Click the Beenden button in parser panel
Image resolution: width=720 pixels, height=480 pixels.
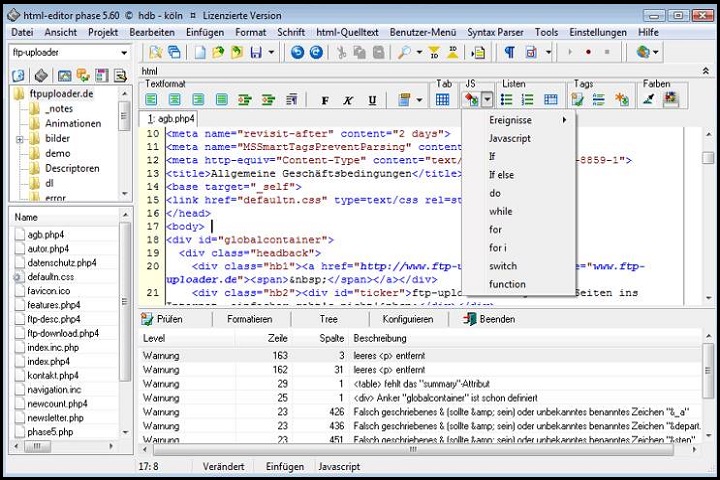coord(490,319)
